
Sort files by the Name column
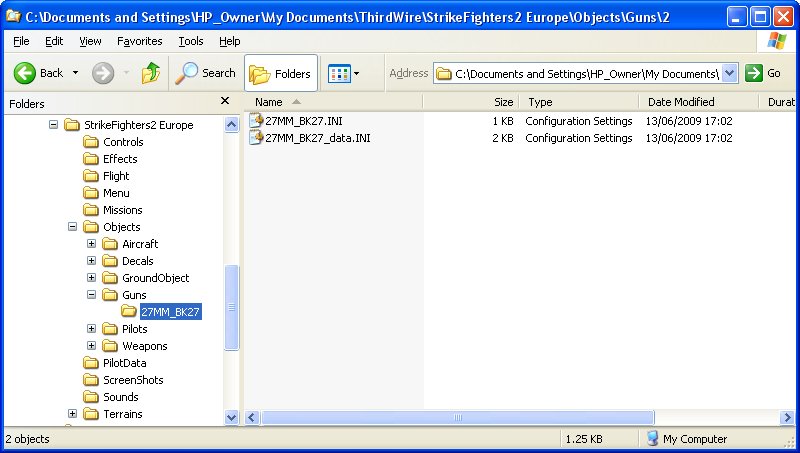(x=334, y=102)
